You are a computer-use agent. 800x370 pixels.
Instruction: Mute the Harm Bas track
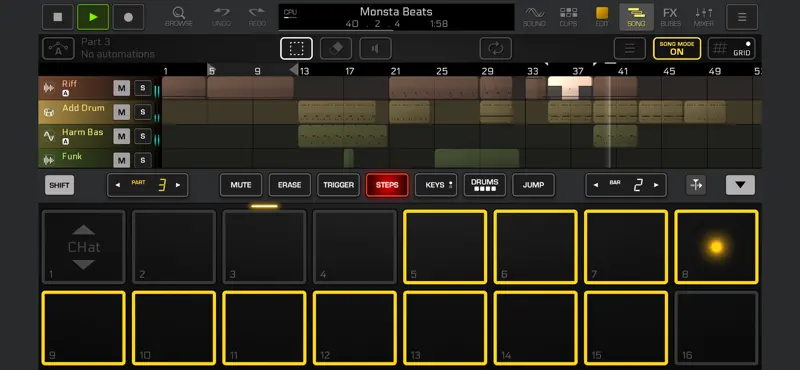(121, 136)
